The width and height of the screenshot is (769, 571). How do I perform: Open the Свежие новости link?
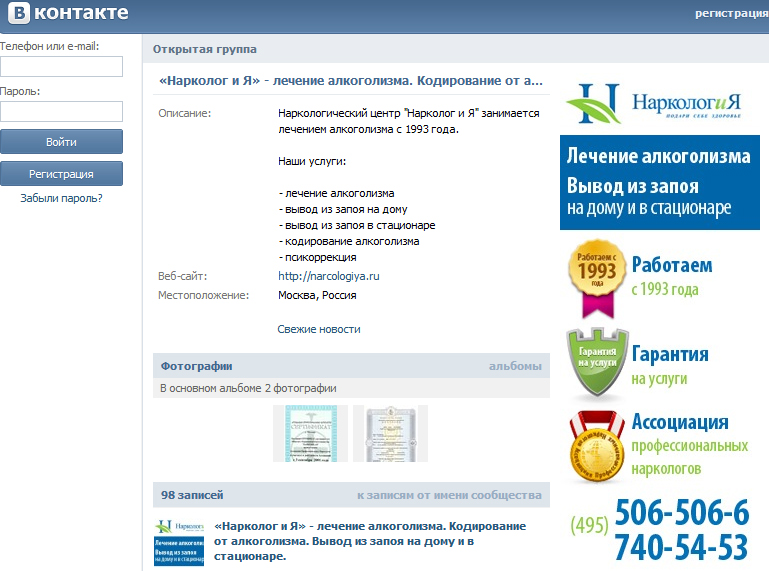(x=319, y=329)
